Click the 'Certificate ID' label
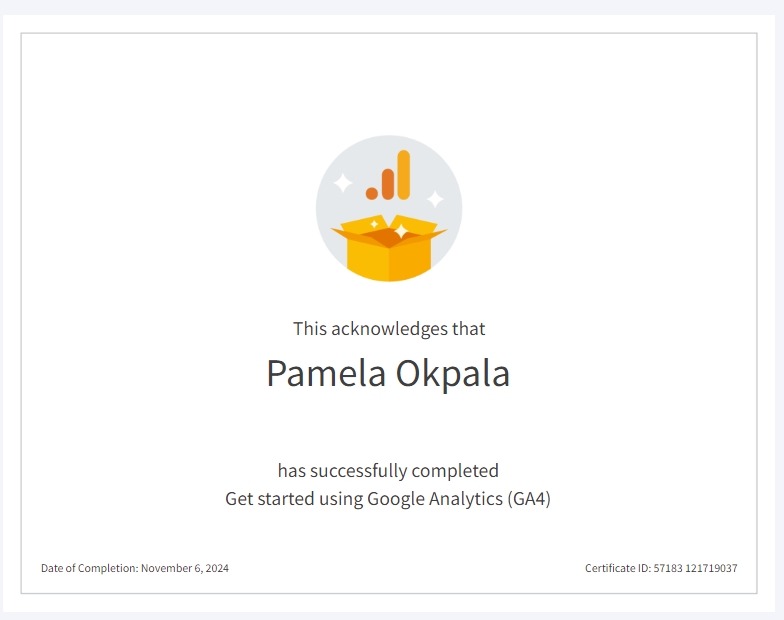Image resolution: width=784 pixels, height=620 pixels. click(x=618, y=568)
